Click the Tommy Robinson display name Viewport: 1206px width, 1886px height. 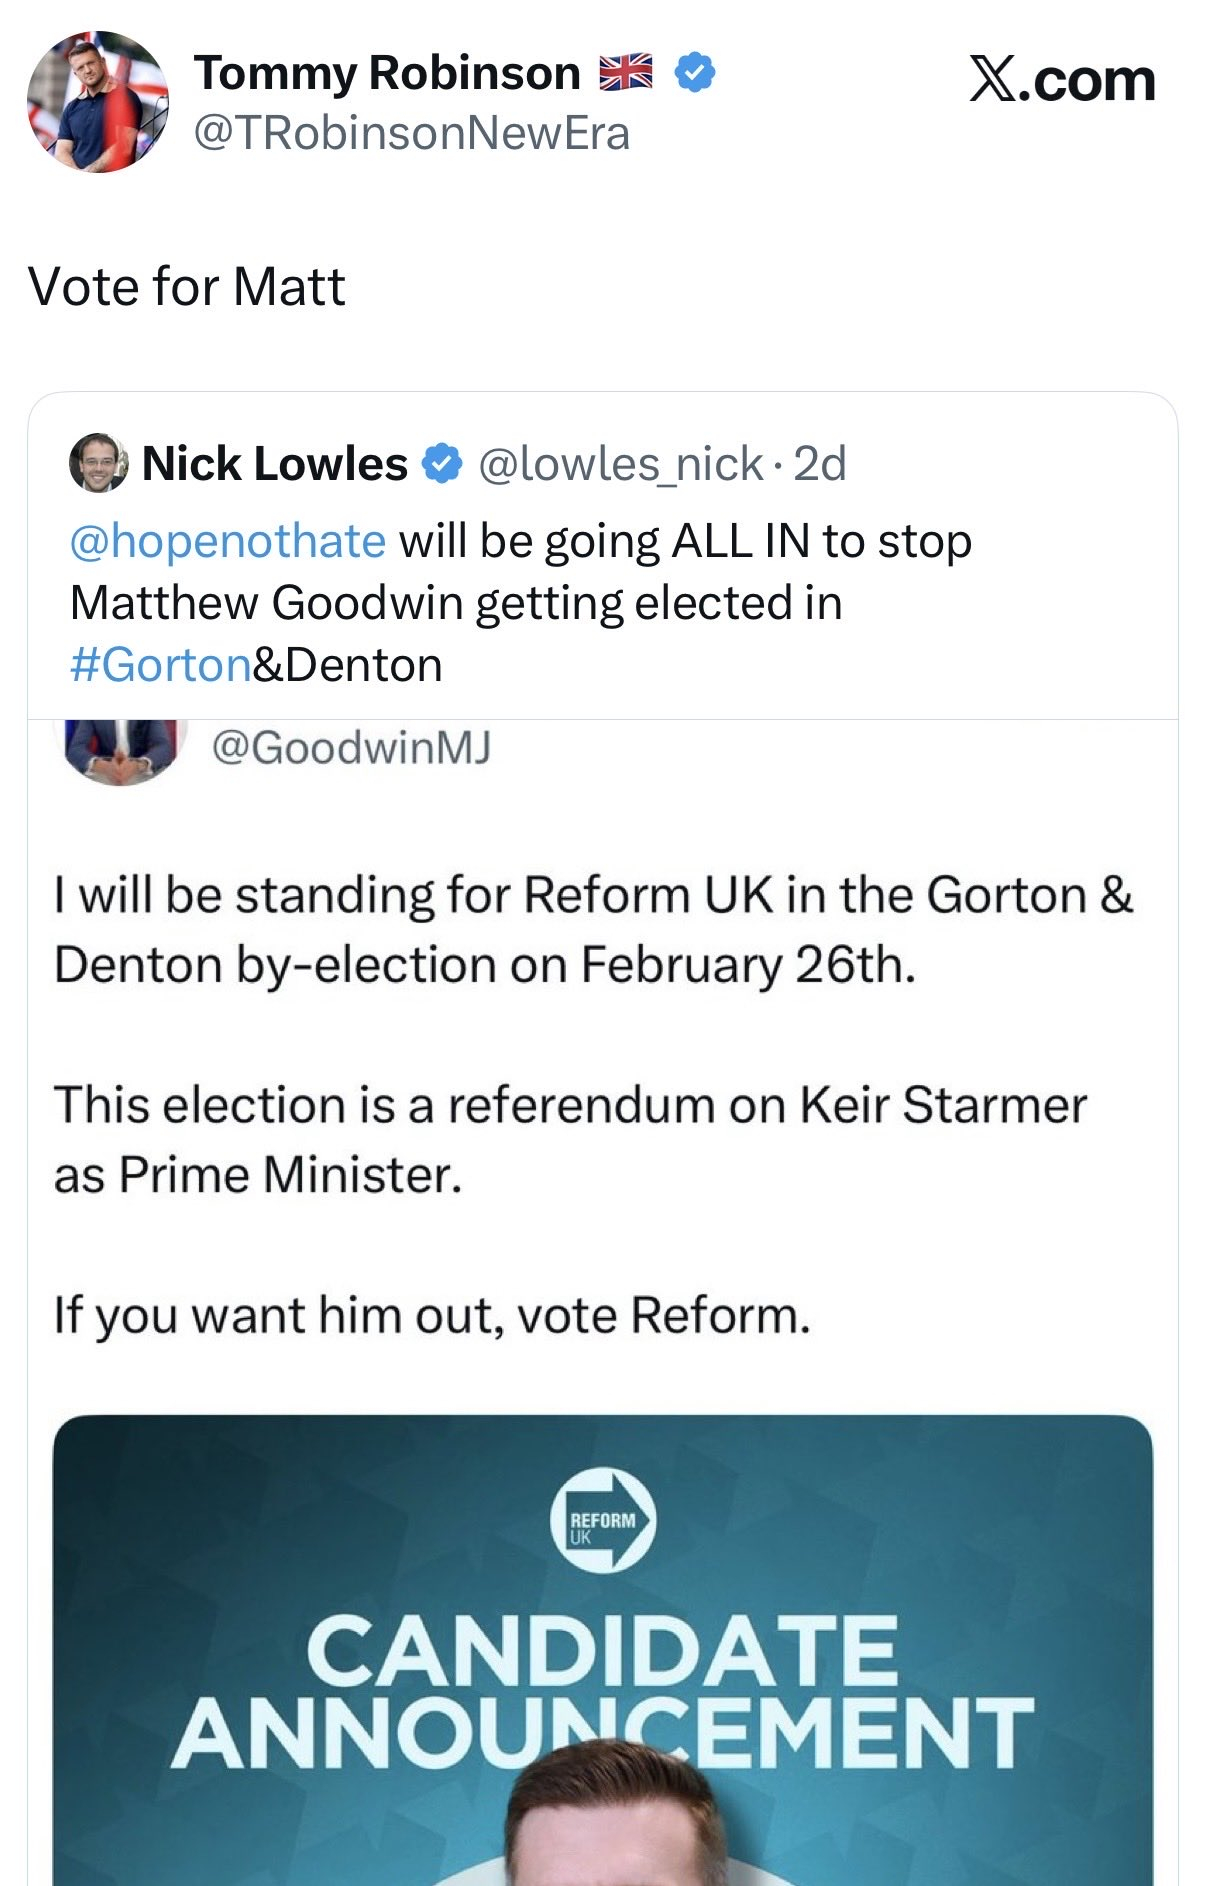[387, 73]
